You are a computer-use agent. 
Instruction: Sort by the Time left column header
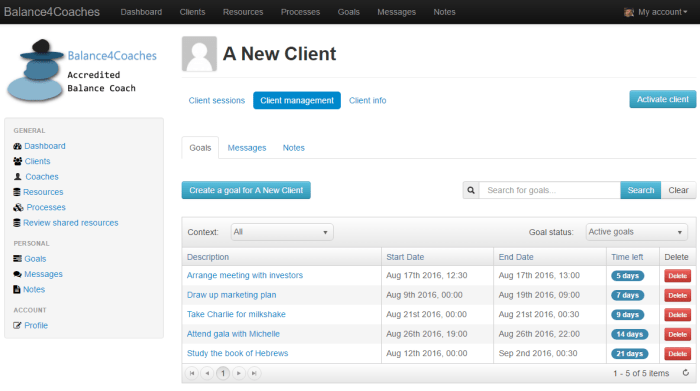click(627, 257)
